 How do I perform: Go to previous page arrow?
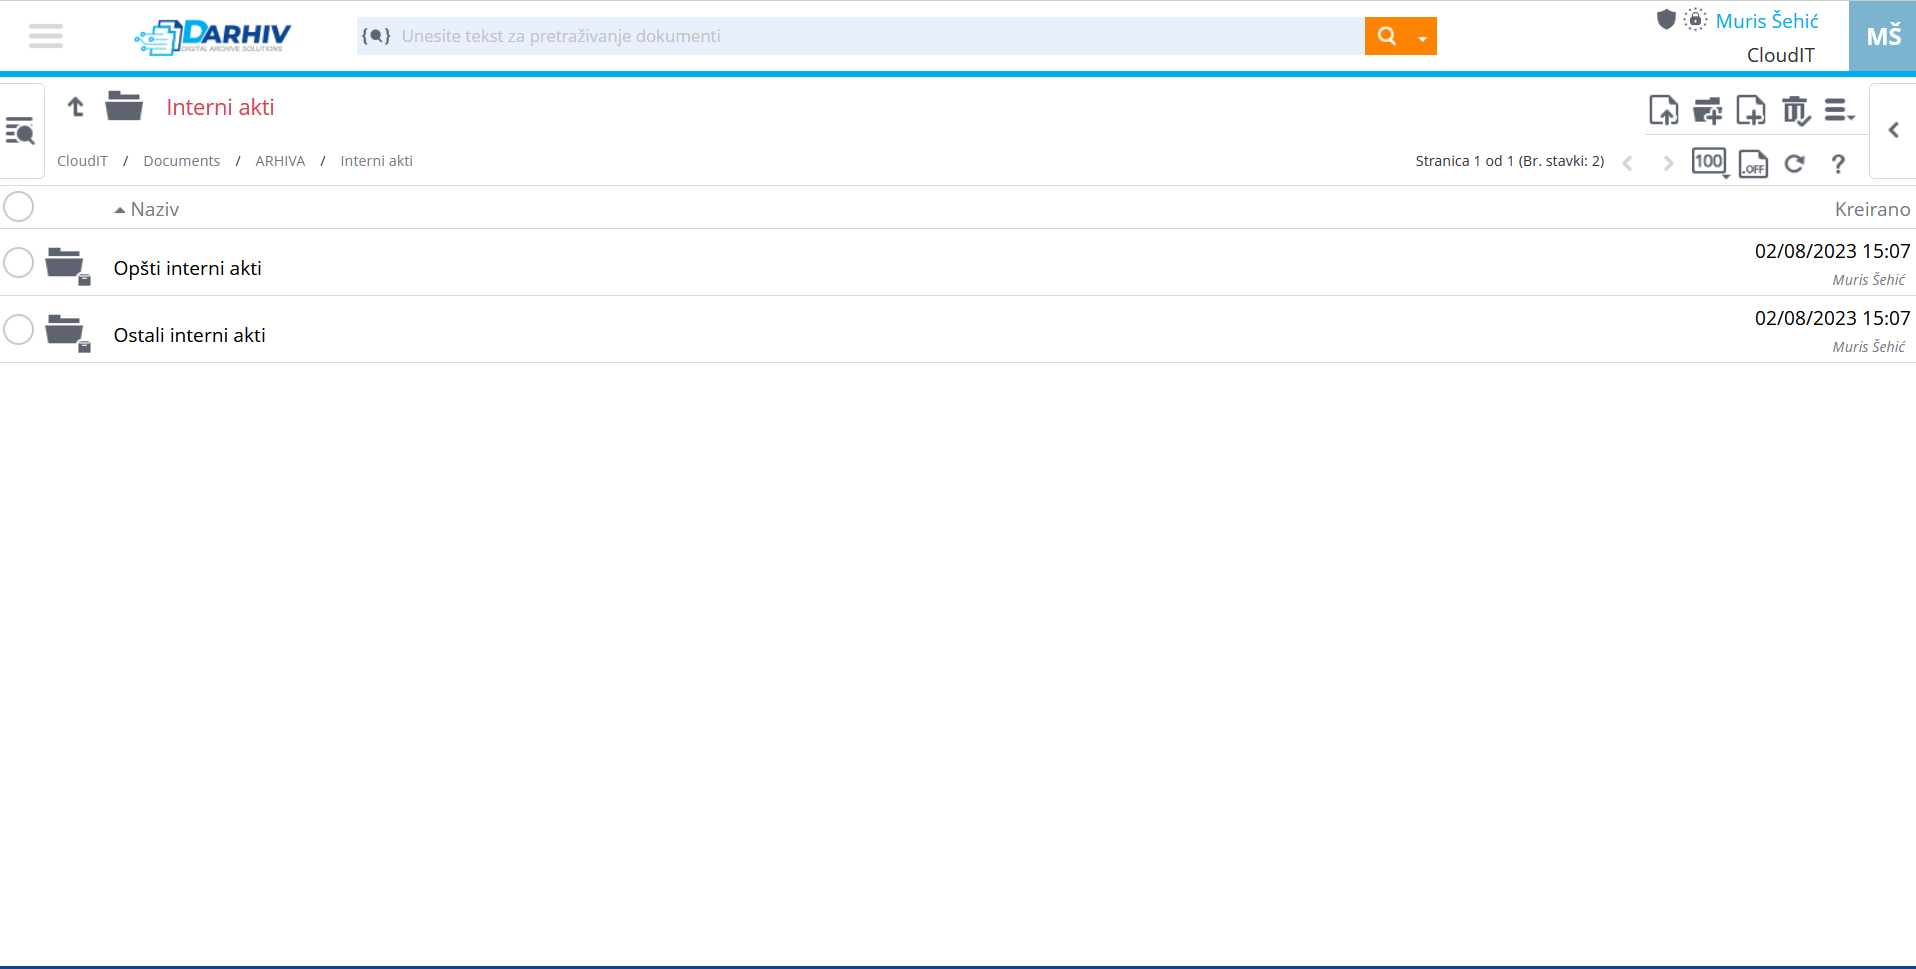(1627, 163)
